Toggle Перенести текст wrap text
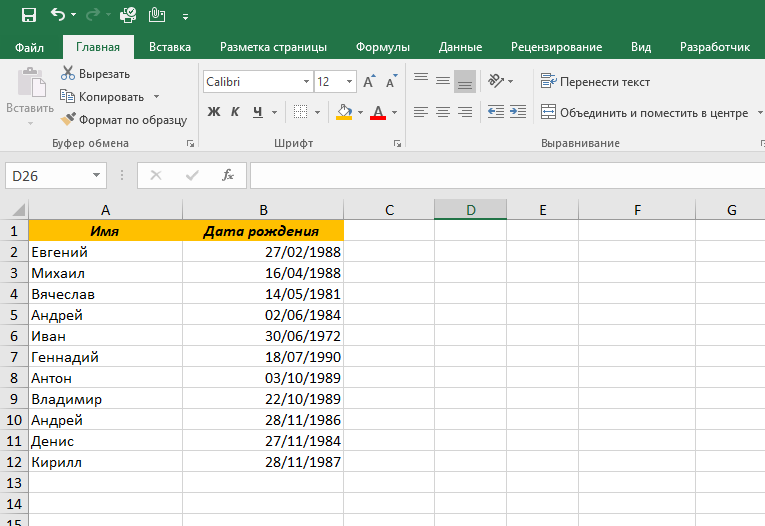This screenshot has height=526, width=765. (595, 81)
